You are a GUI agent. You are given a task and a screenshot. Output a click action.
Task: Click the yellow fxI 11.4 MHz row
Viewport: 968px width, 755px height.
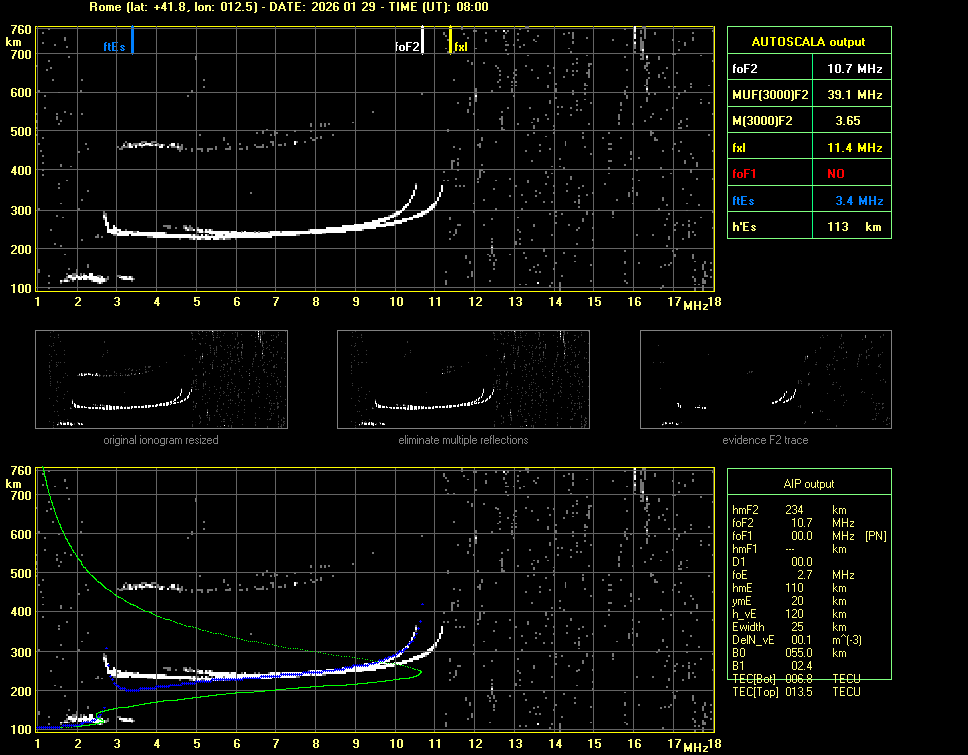coord(808,148)
